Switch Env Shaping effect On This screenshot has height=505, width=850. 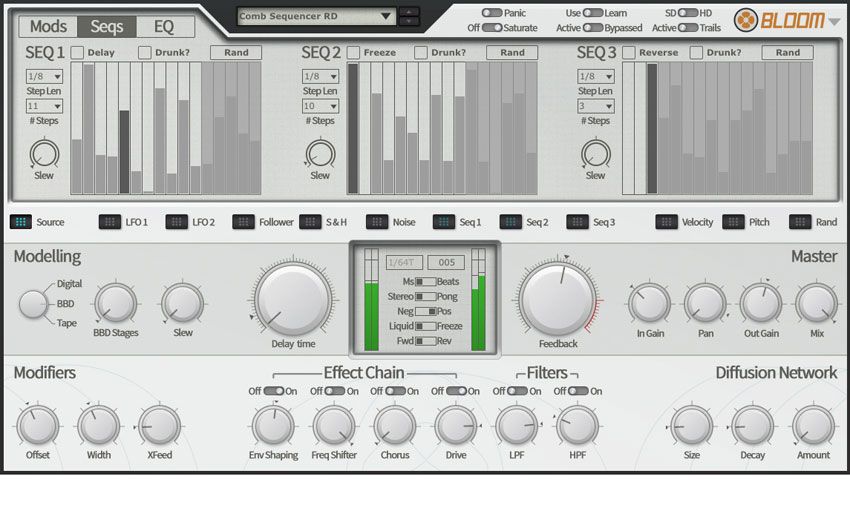coord(274,391)
